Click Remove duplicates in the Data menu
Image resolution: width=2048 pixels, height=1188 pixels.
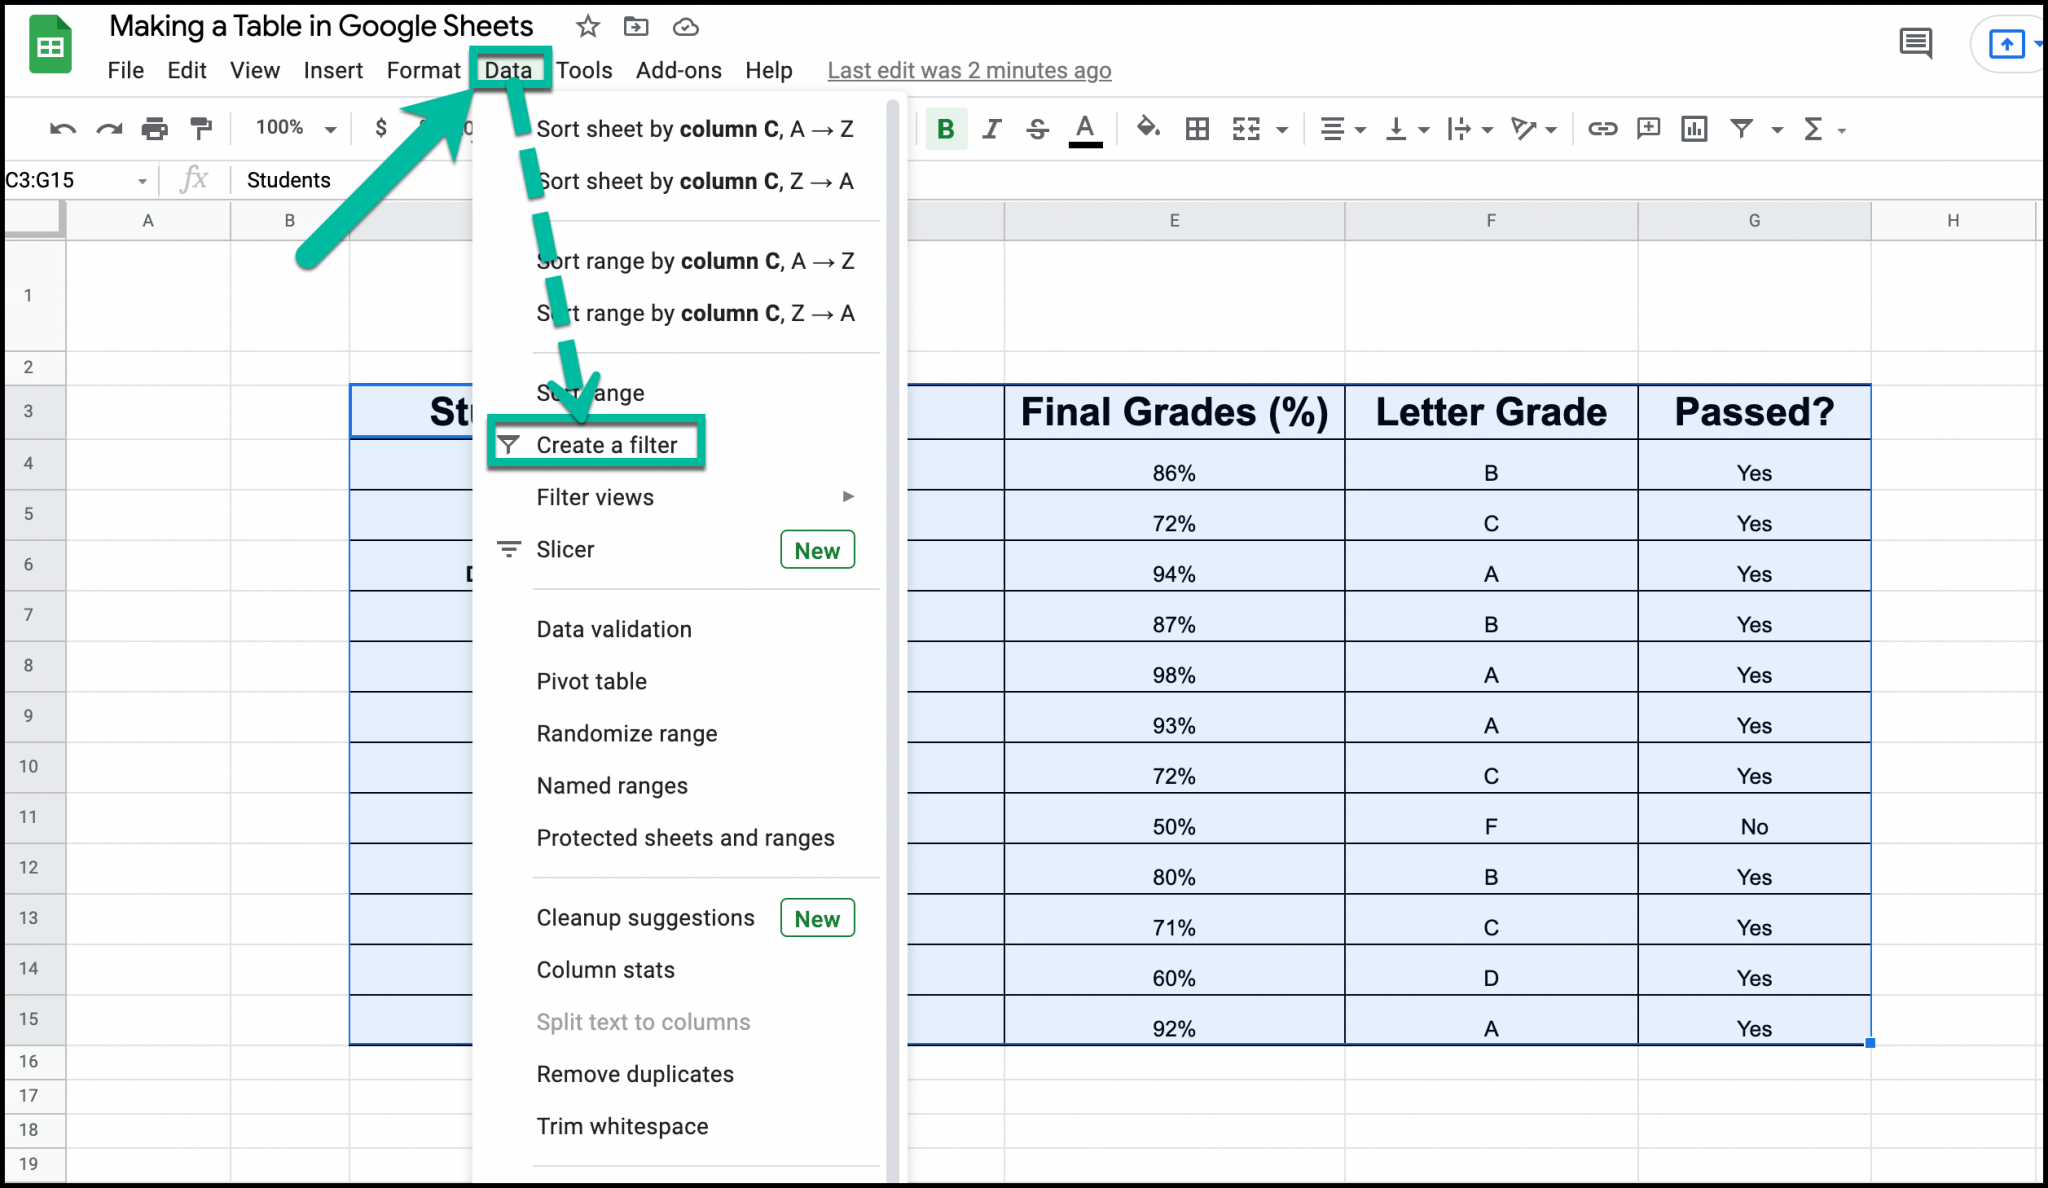coord(634,1073)
